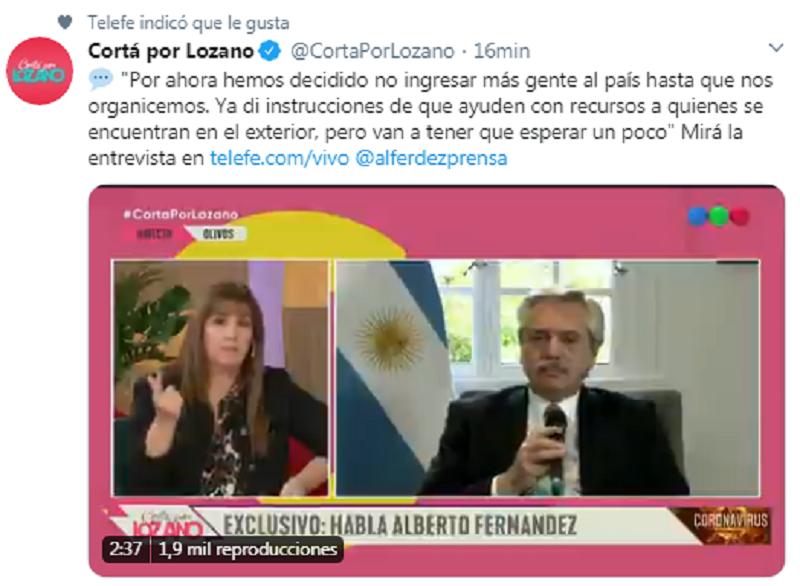Click the Coronavirus badge in video banner
The height and width of the screenshot is (586, 800).
click(730, 525)
